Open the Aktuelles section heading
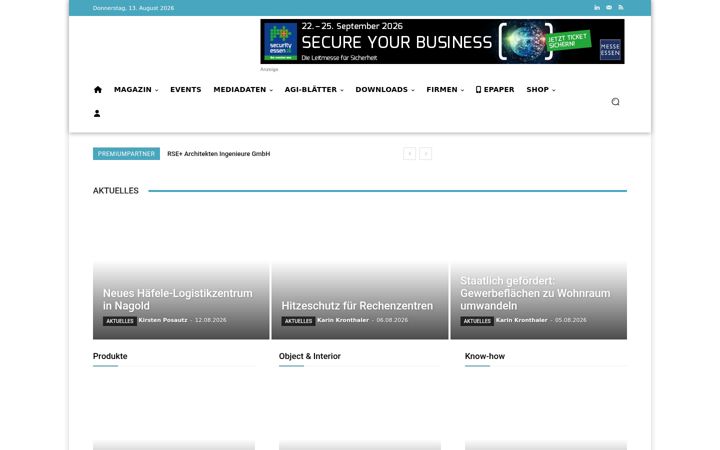 point(116,191)
